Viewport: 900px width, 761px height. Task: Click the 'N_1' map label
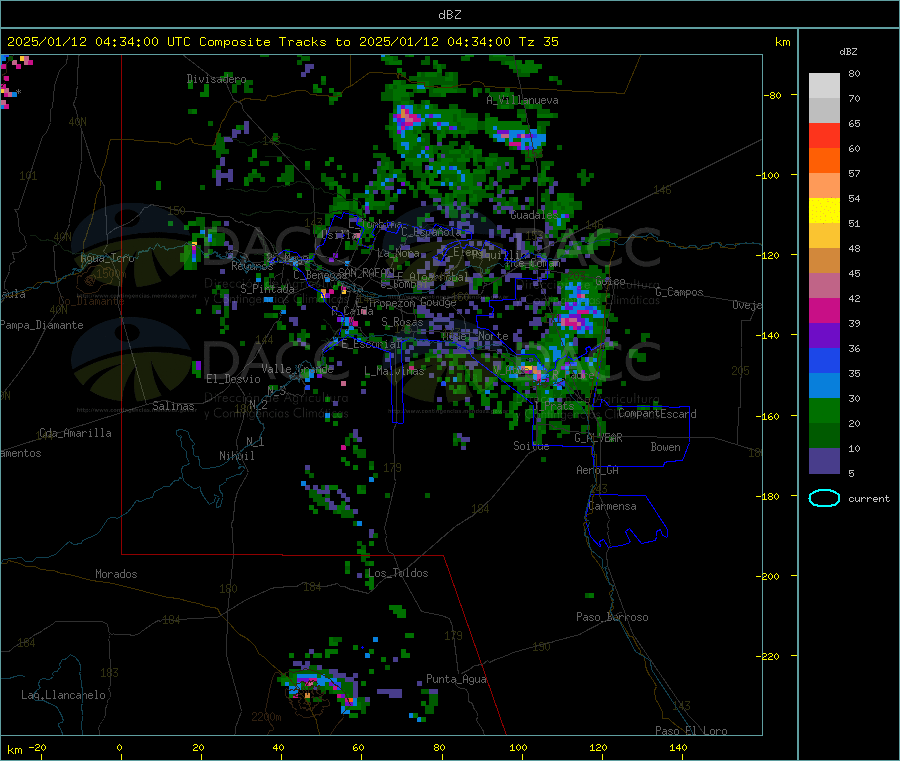(255, 441)
